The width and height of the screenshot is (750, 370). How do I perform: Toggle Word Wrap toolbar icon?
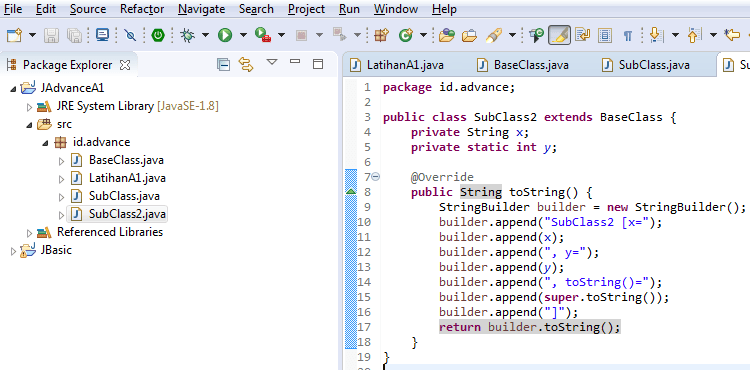(x=583, y=35)
